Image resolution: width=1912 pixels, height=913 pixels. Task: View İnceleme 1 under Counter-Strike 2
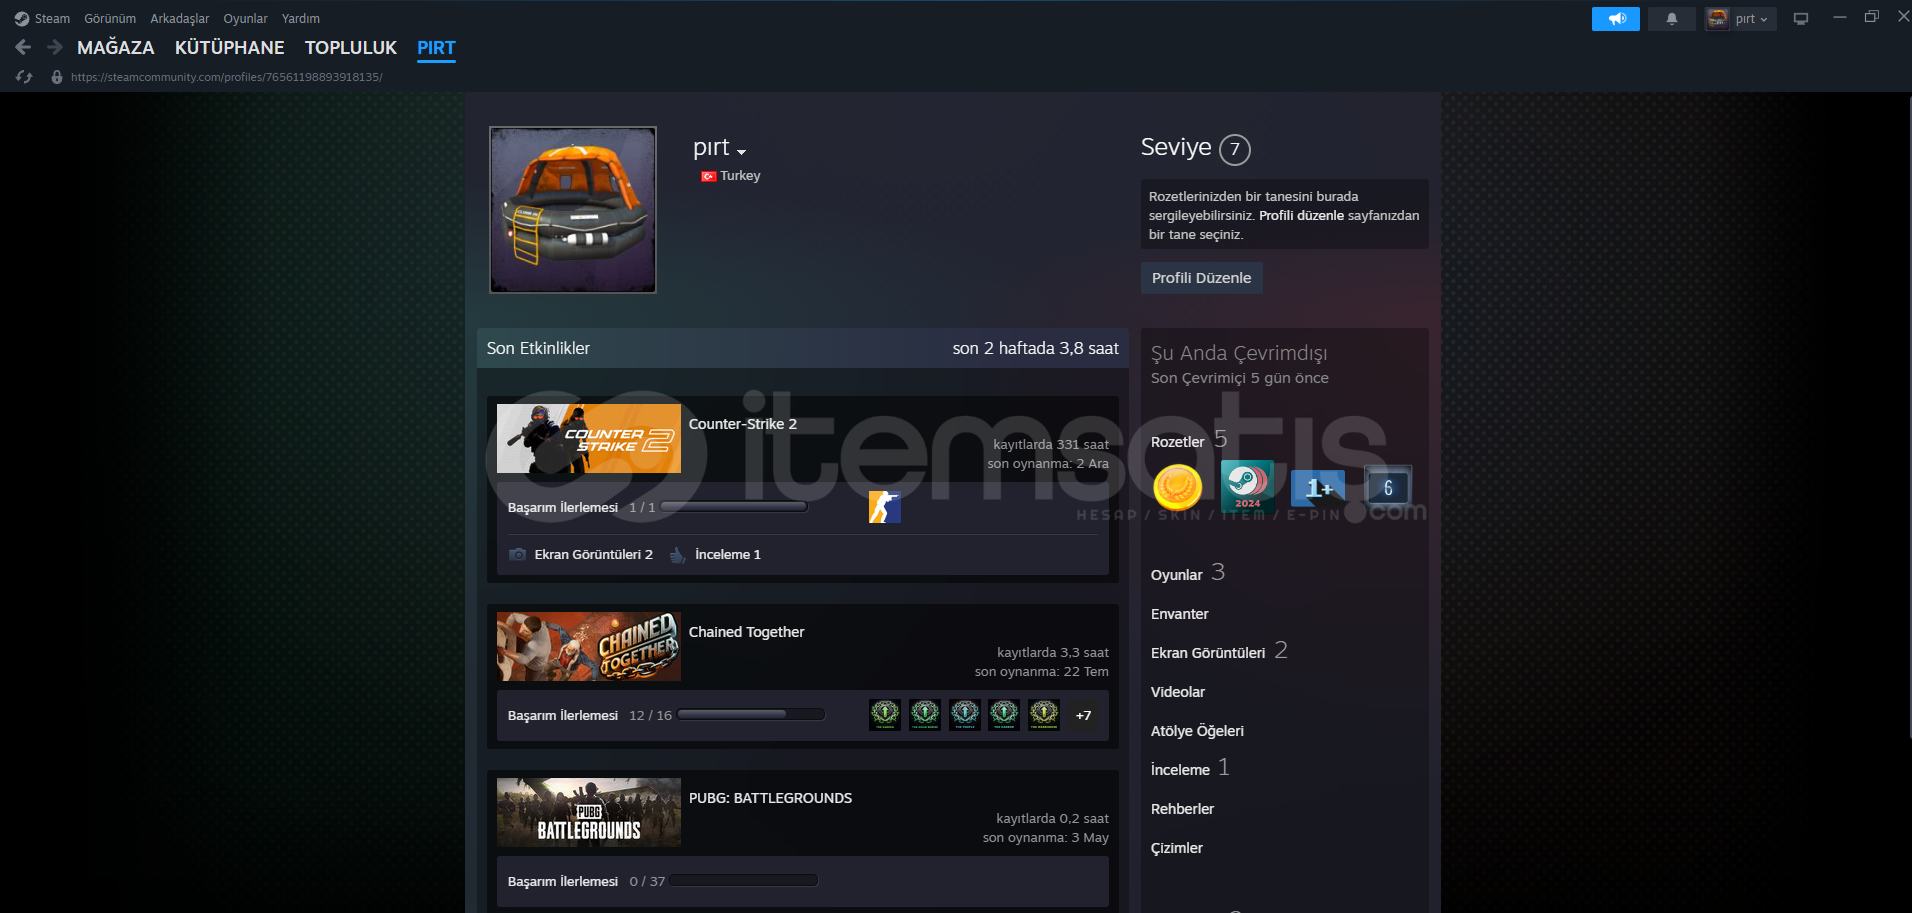[x=728, y=554]
